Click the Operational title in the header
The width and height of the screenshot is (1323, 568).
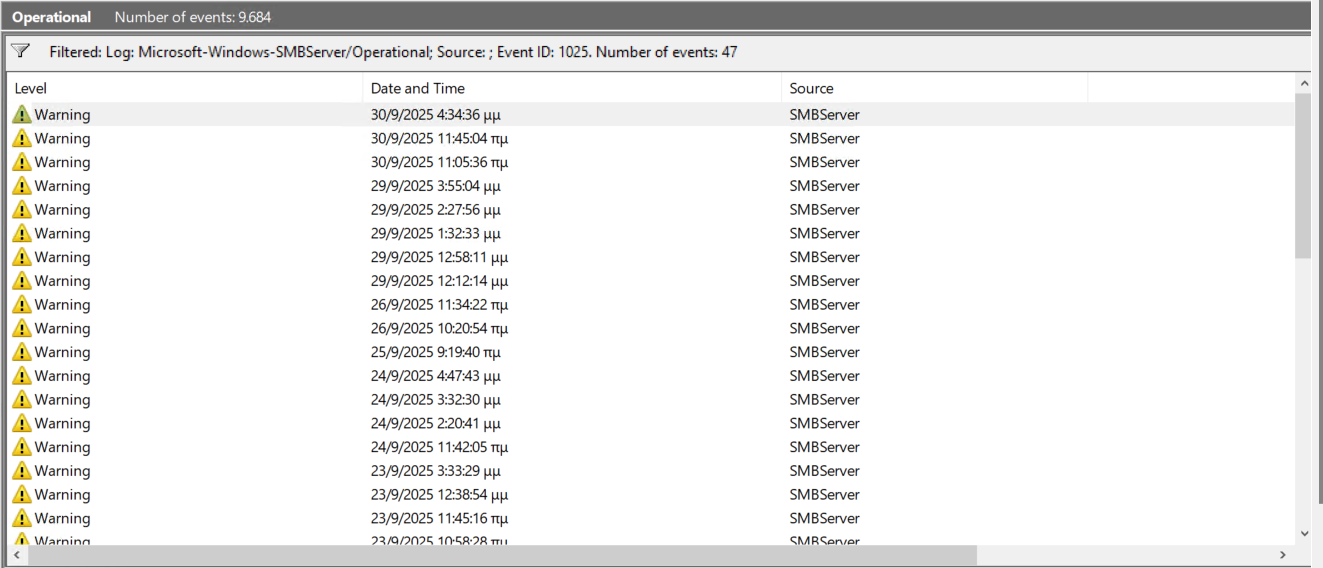point(51,17)
